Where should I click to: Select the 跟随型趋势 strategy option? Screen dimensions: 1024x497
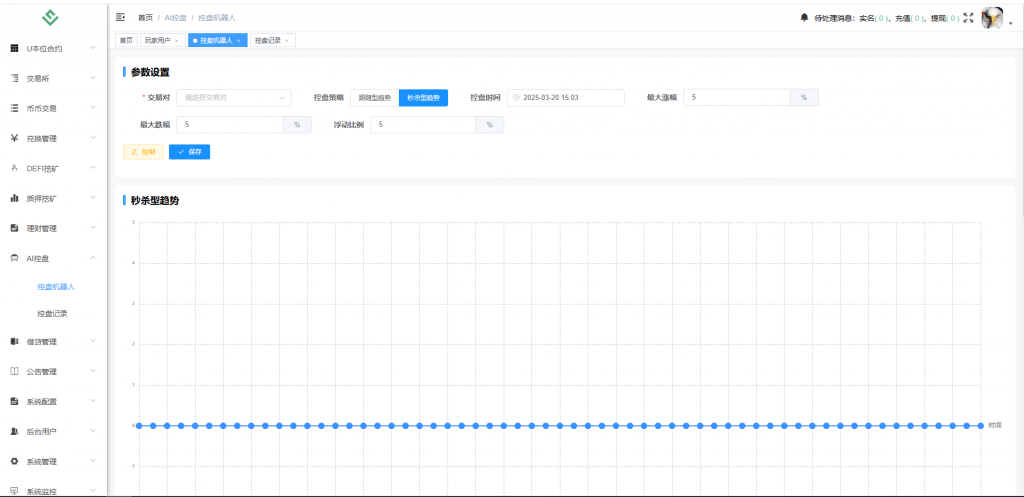coord(375,98)
